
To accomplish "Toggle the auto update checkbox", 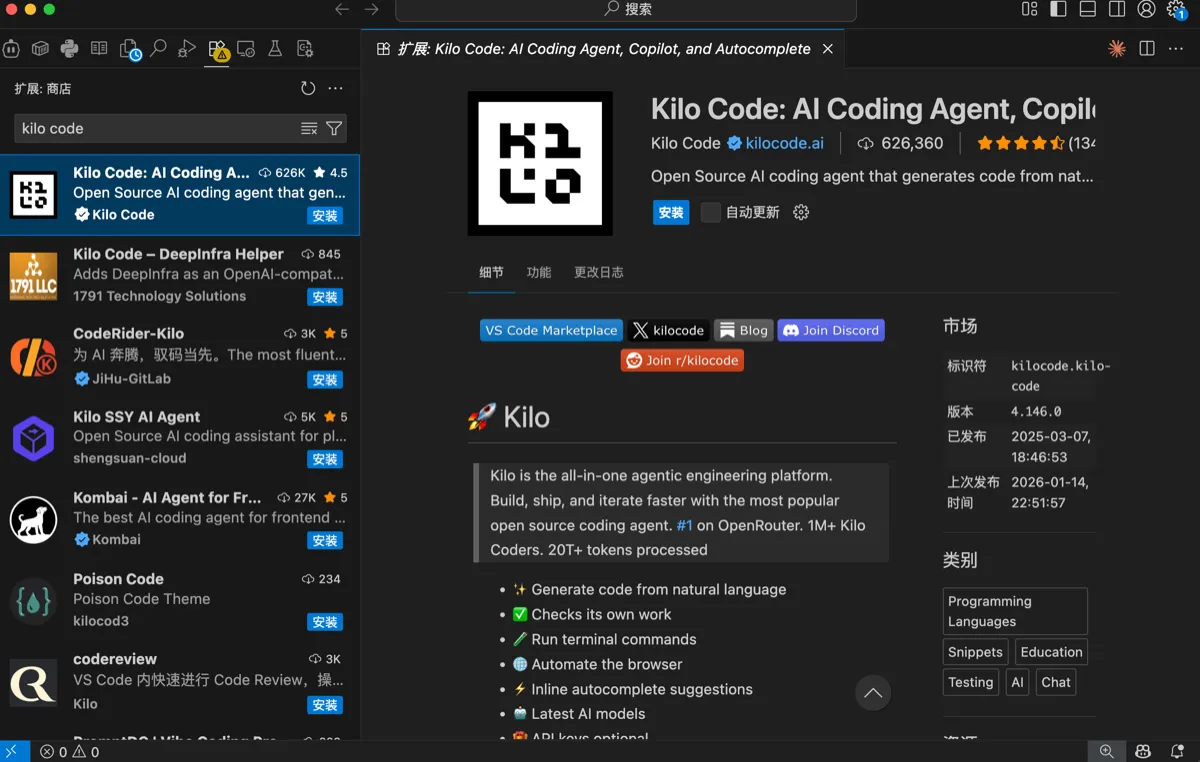I will [x=710, y=212].
